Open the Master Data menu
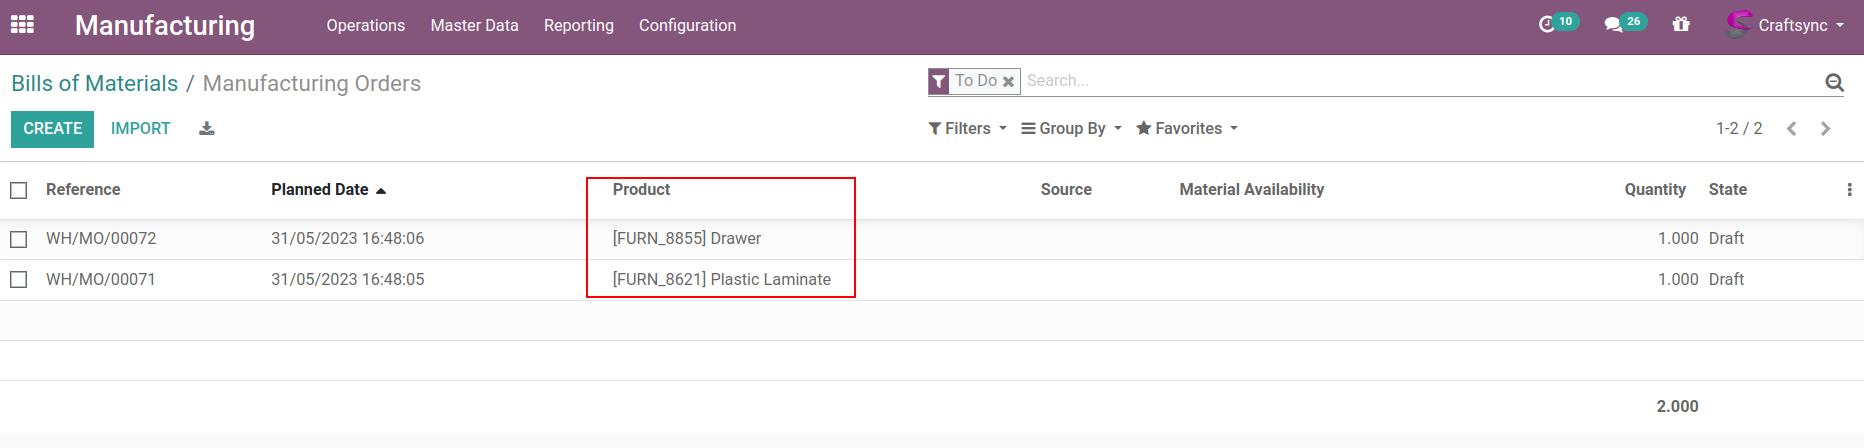The height and width of the screenshot is (448, 1864). (474, 26)
